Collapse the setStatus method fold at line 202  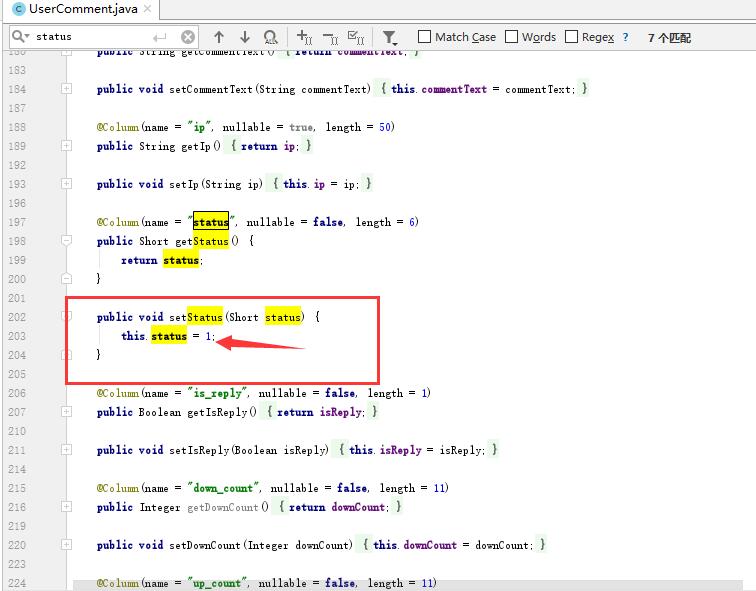66,317
